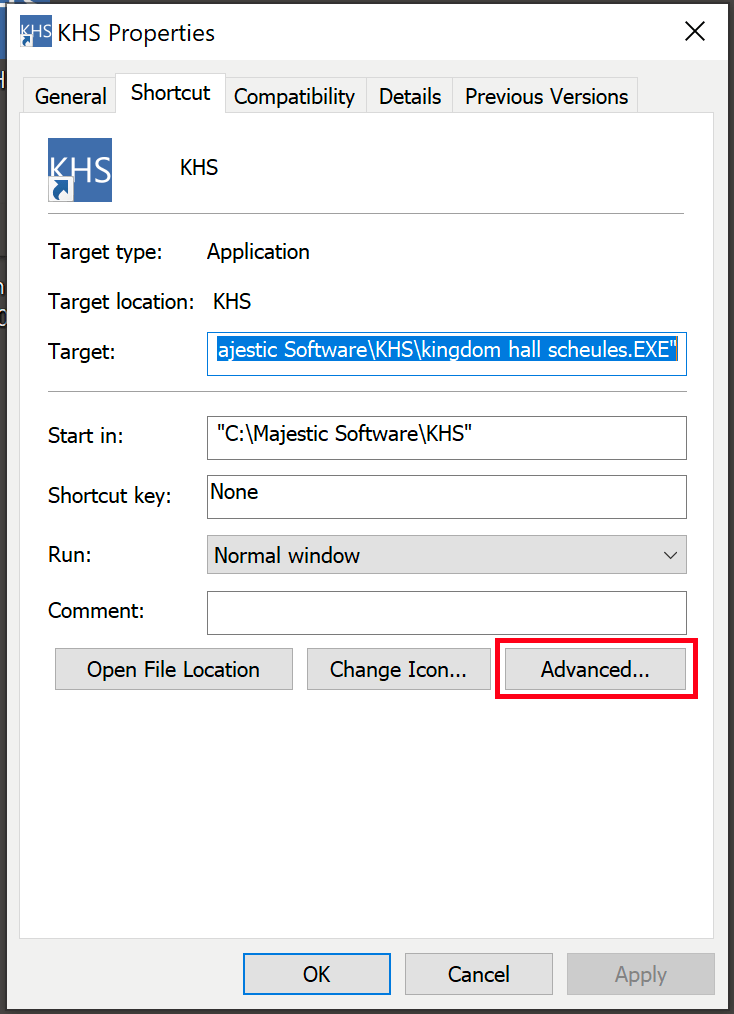734x1014 pixels.
Task: Click the empty Comment field
Action: [x=447, y=612]
